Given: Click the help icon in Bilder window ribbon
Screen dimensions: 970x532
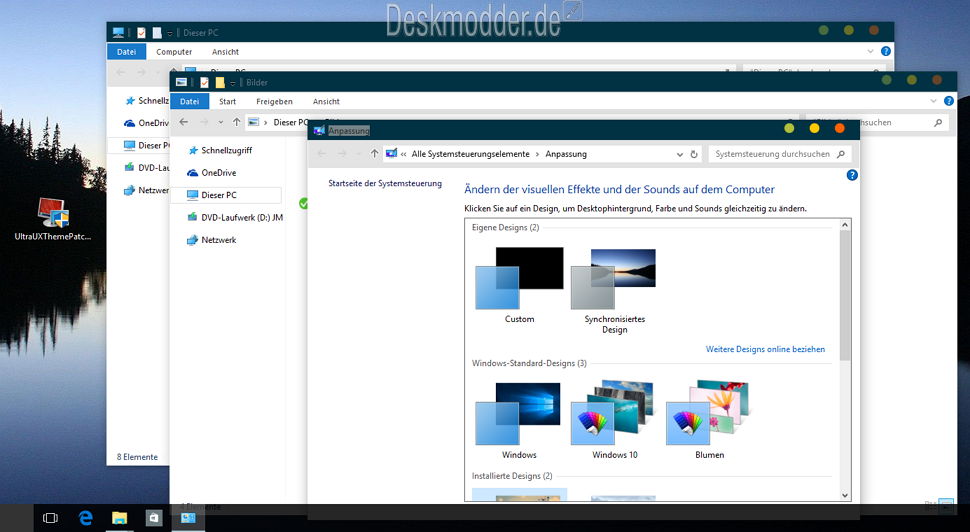Looking at the screenshot, I should click(x=949, y=101).
